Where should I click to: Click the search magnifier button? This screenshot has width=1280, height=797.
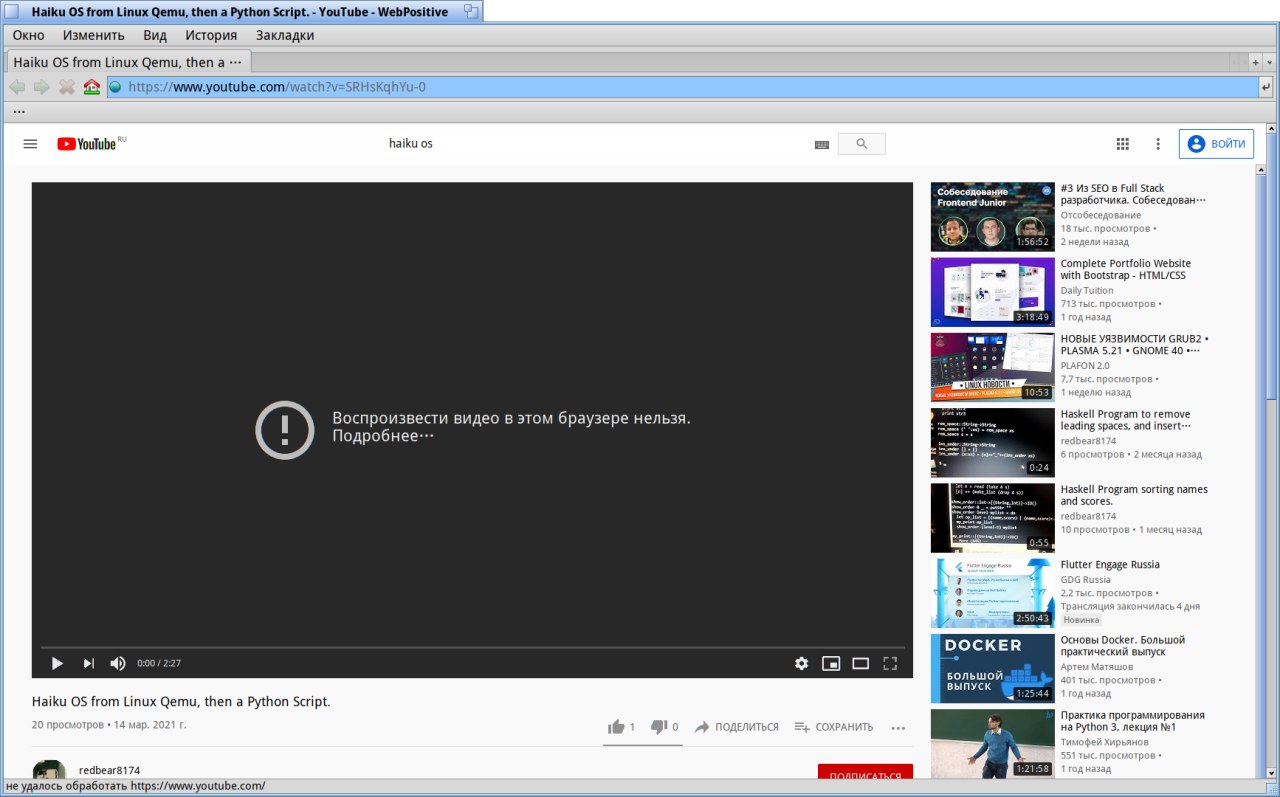(861, 144)
